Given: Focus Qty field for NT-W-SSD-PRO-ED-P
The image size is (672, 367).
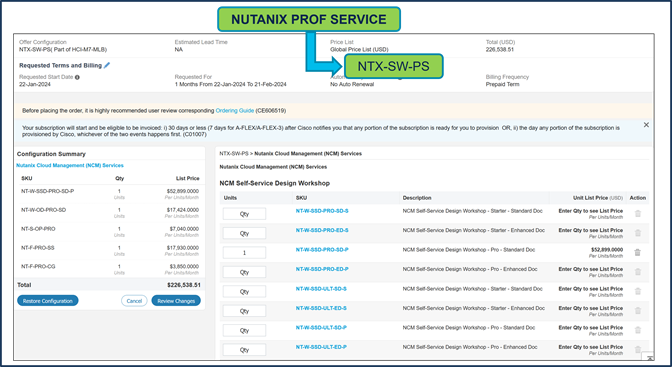Looking at the screenshot, I should point(244,272).
